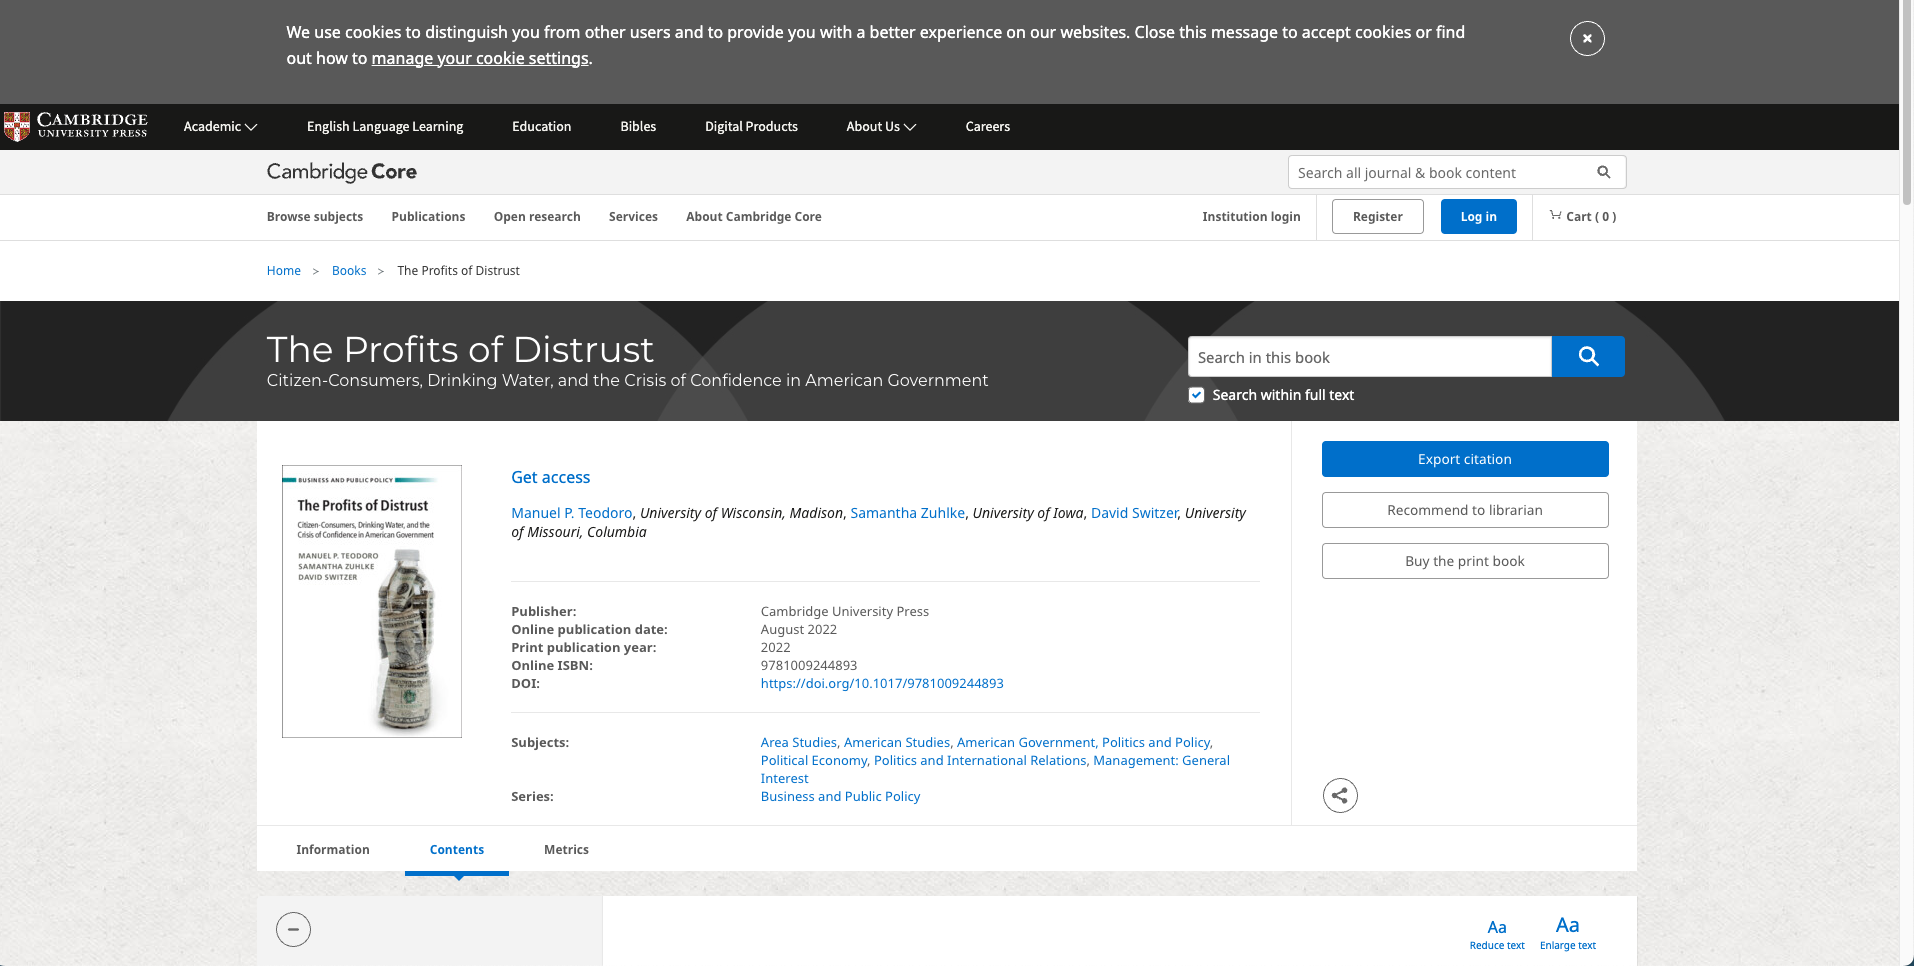Follow the DOI link
This screenshot has width=1914, height=966.
point(881,683)
